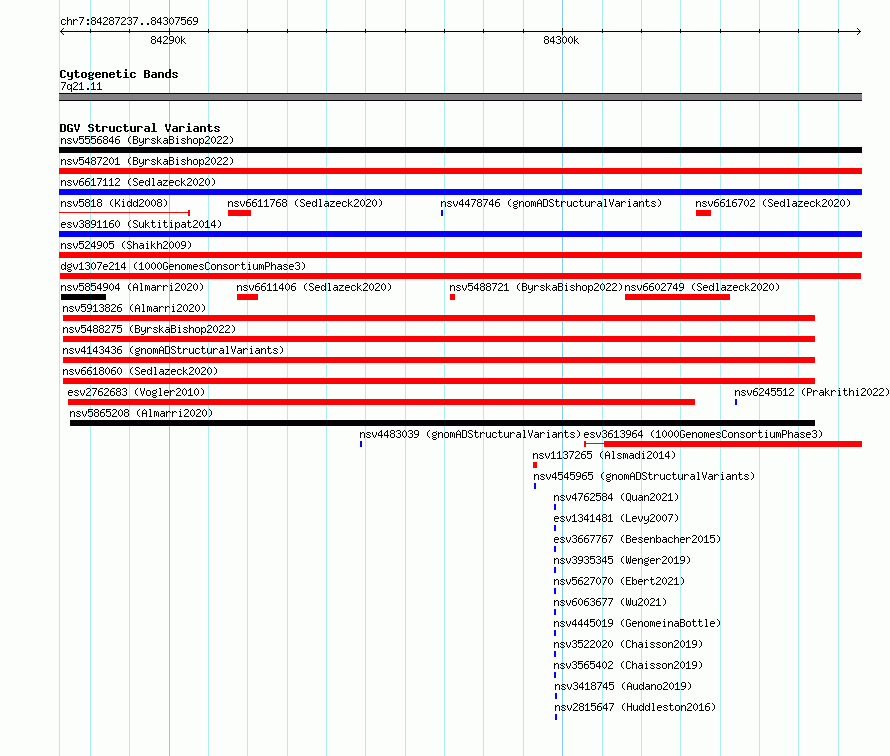The height and width of the screenshot is (756, 890).
Task: Open the nsv6618060 (Sedlazeck2020) label
Action: click(140, 371)
